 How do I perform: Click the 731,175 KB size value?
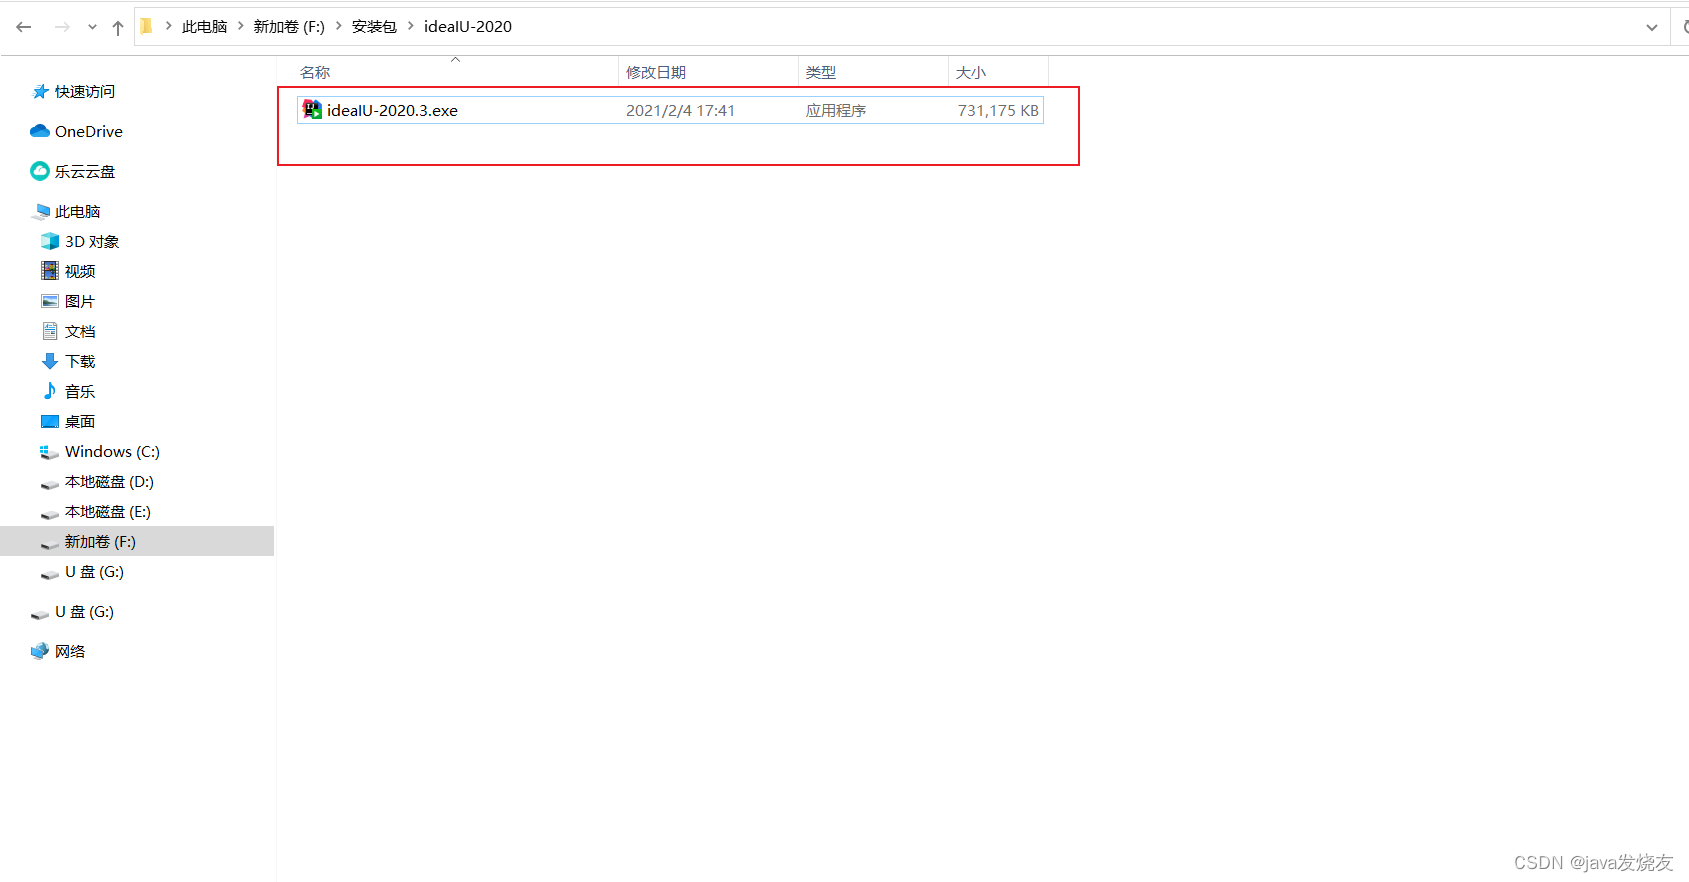point(998,111)
